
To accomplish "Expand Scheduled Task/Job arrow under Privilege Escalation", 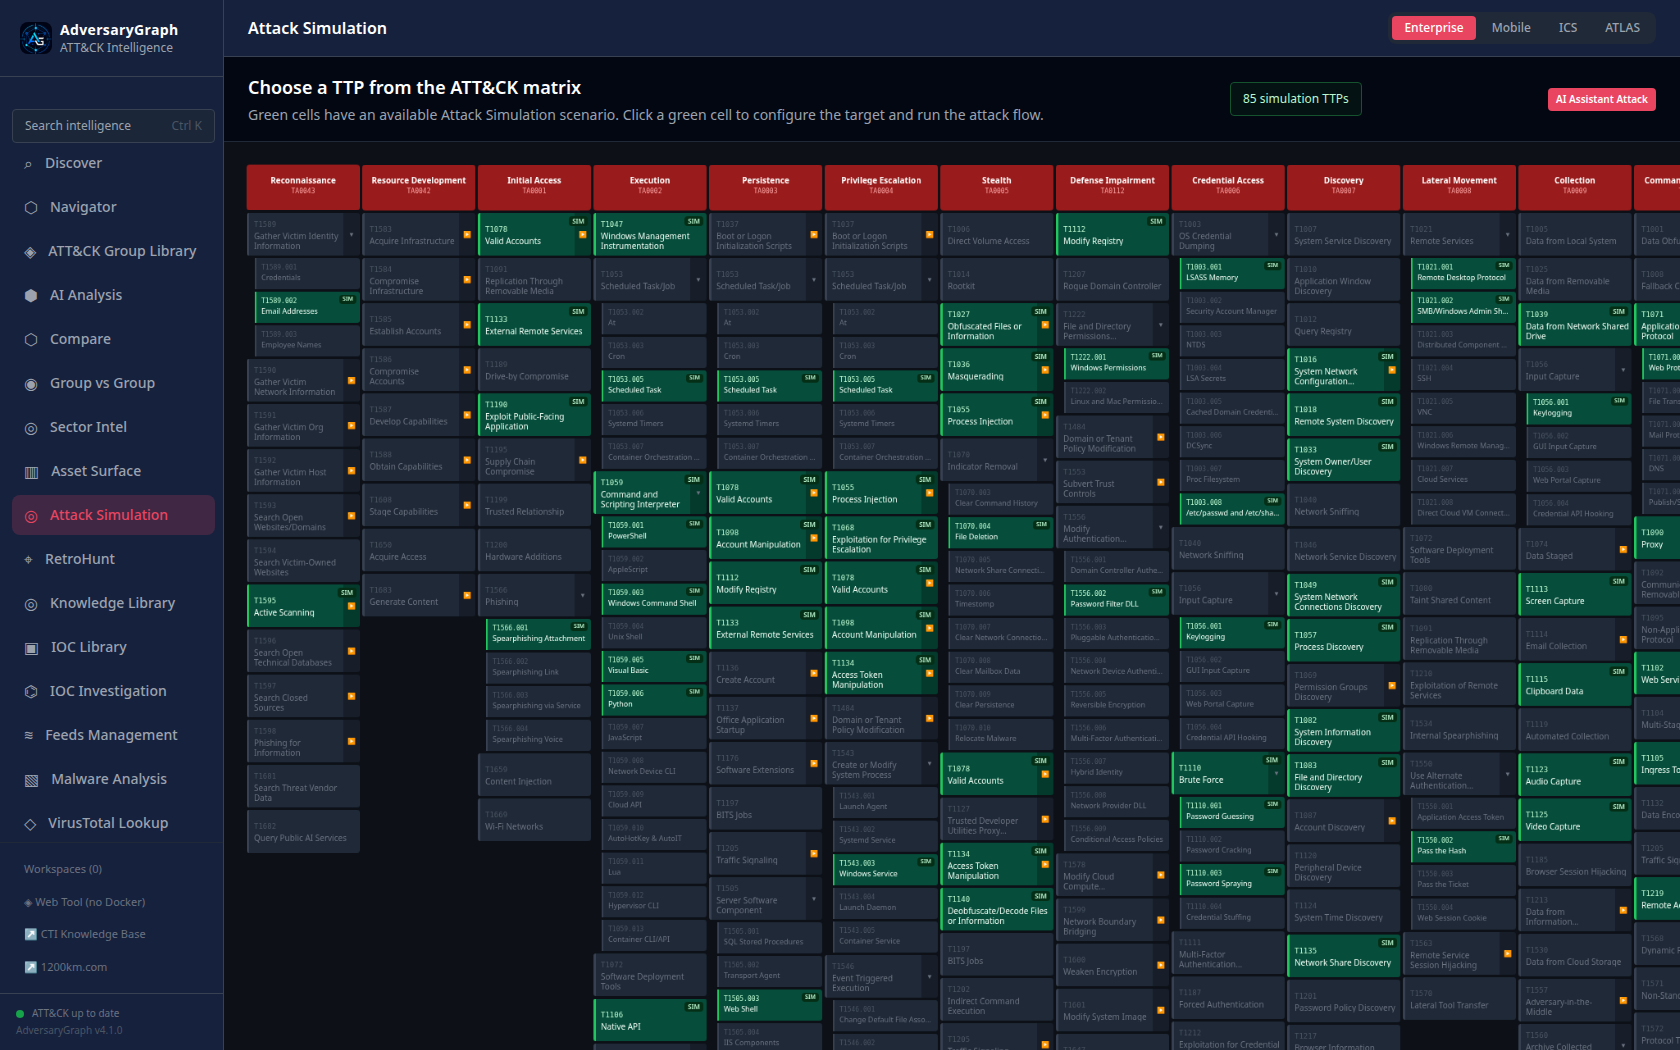I will pyautogui.click(x=929, y=280).
